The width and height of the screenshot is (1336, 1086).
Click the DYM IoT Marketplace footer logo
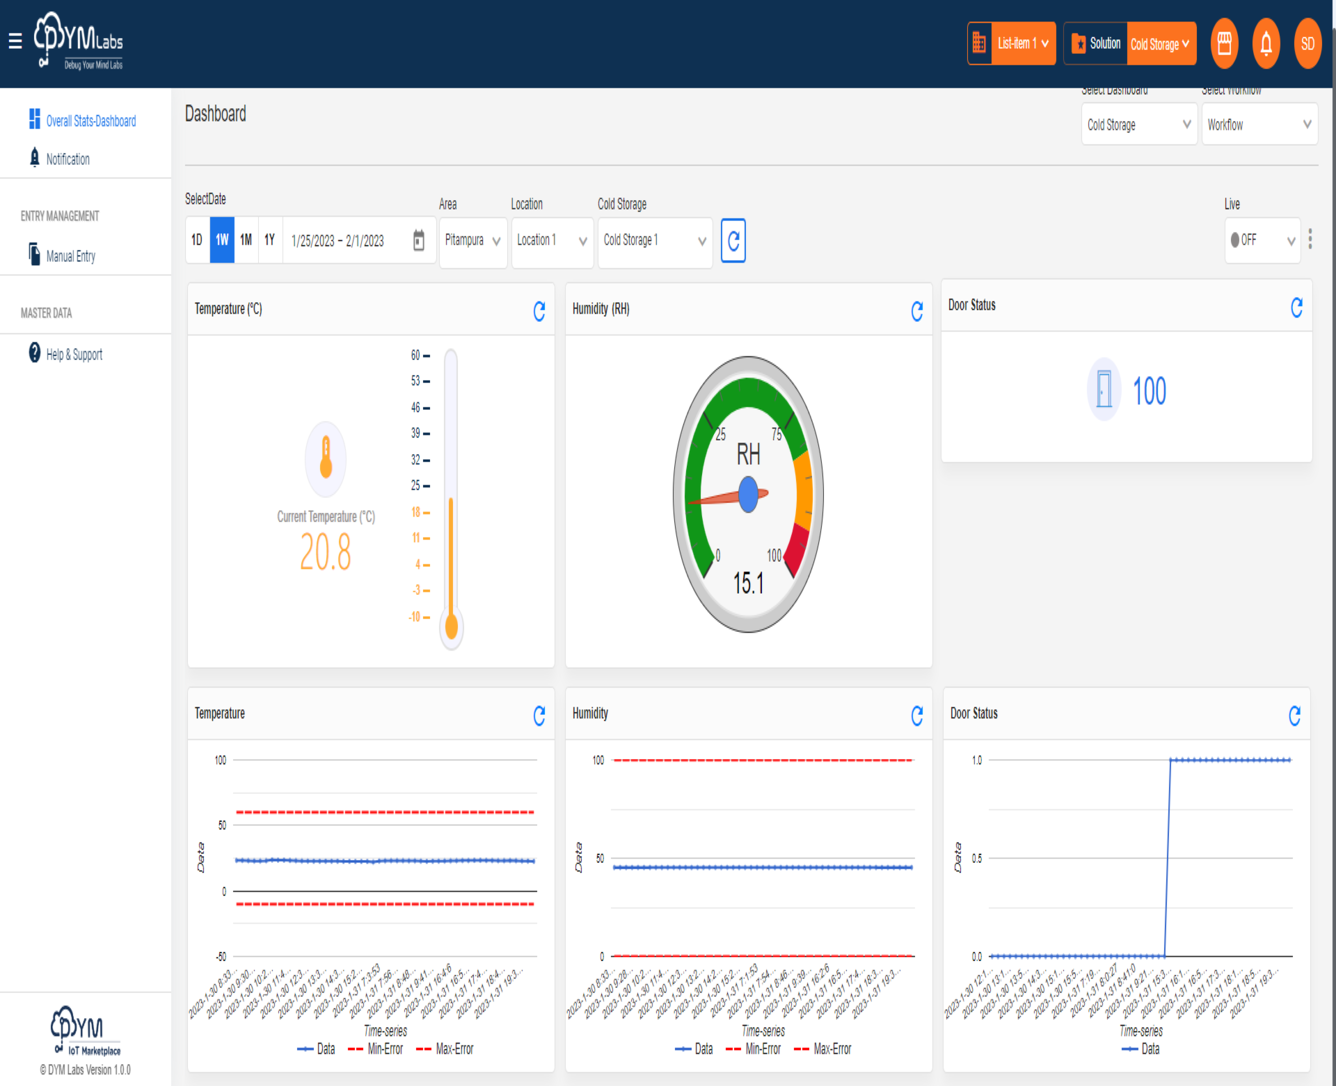click(86, 1031)
